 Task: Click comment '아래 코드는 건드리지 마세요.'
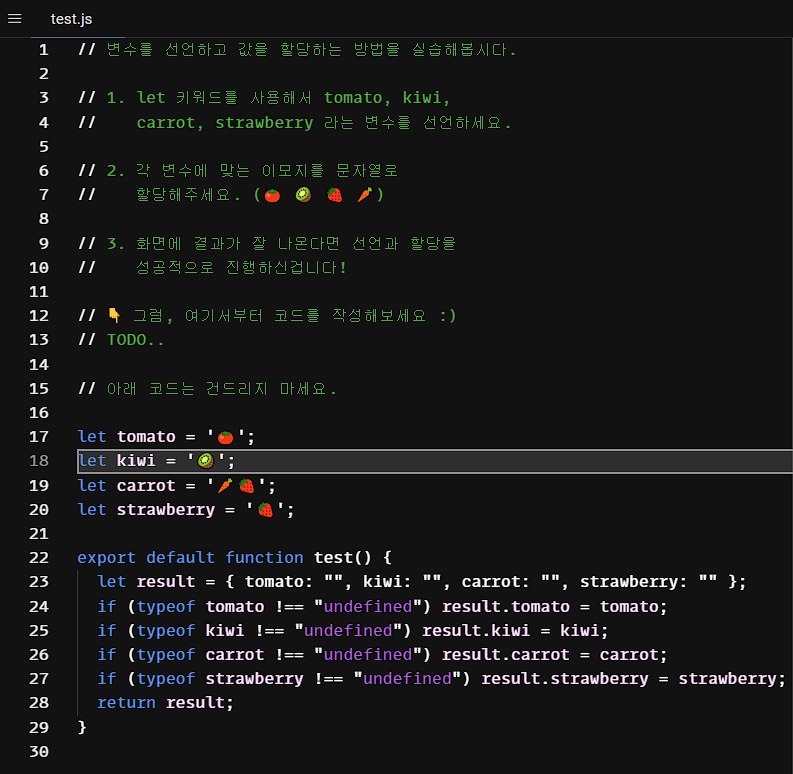222,389
